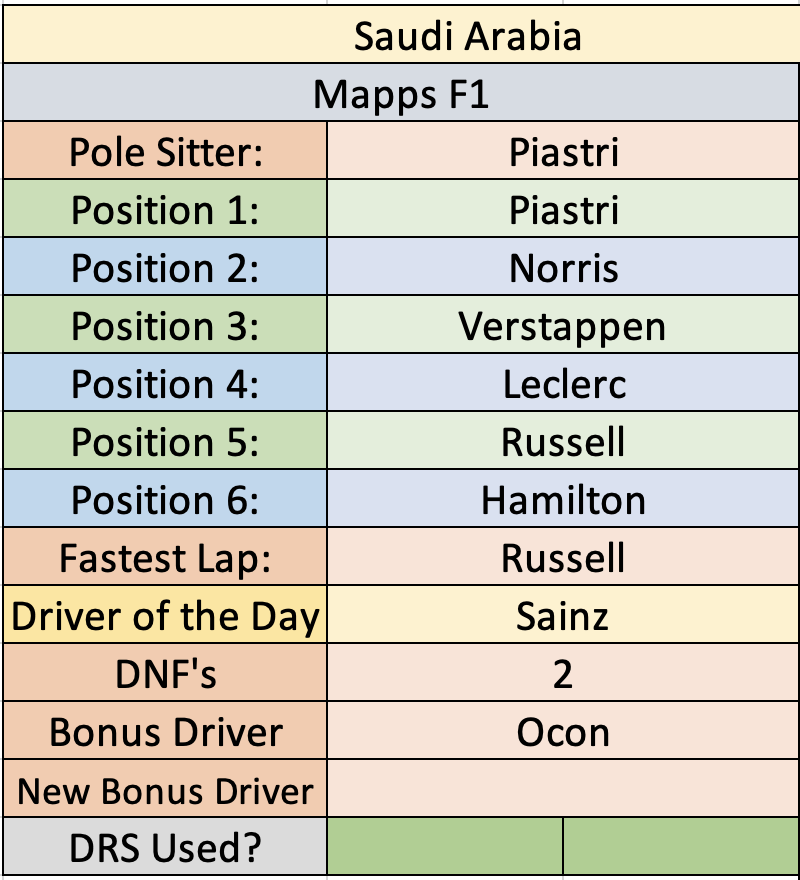
Task: Click the Fastest Lap label cell
Action: (x=165, y=557)
